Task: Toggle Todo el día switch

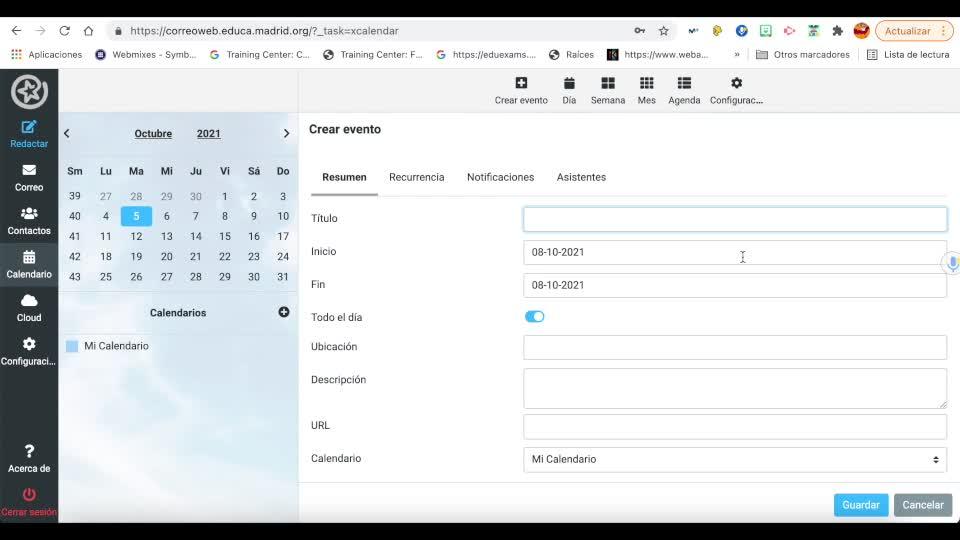Action: (x=534, y=317)
